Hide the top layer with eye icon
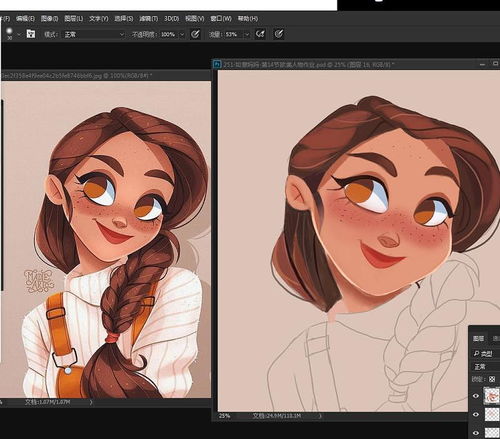Image resolution: width=500 pixels, height=439 pixels. [476, 396]
